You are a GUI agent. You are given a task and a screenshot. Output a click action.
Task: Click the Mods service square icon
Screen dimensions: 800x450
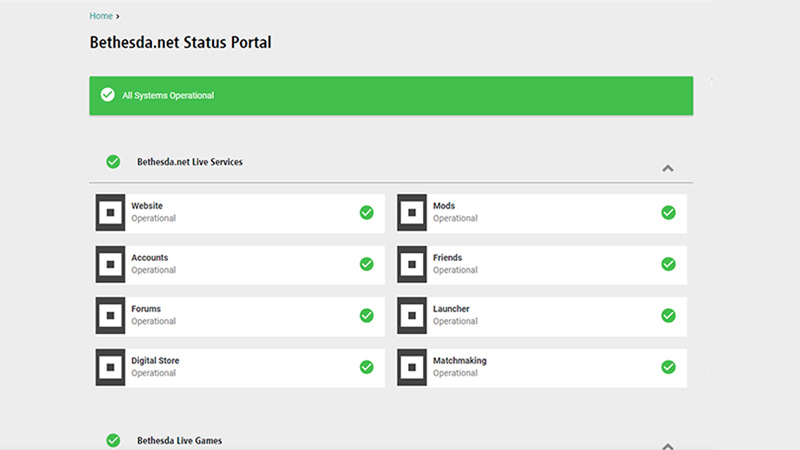pyautogui.click(x=412, y=212)
